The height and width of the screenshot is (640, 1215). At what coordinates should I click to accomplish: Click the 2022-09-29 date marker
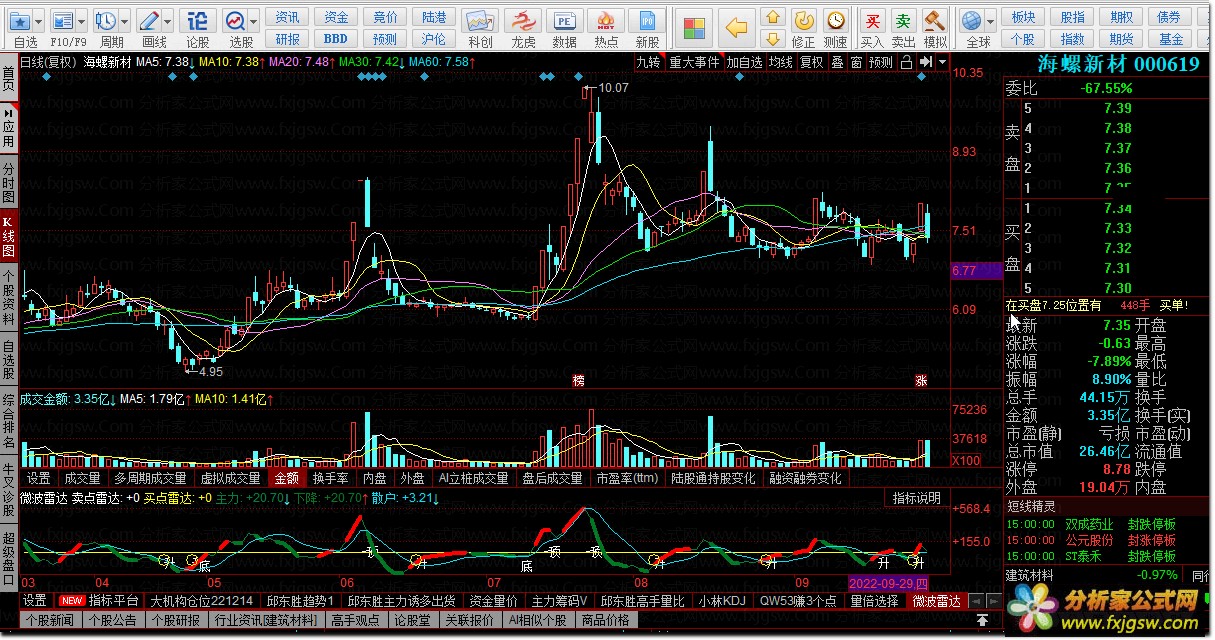click(889, 582)
